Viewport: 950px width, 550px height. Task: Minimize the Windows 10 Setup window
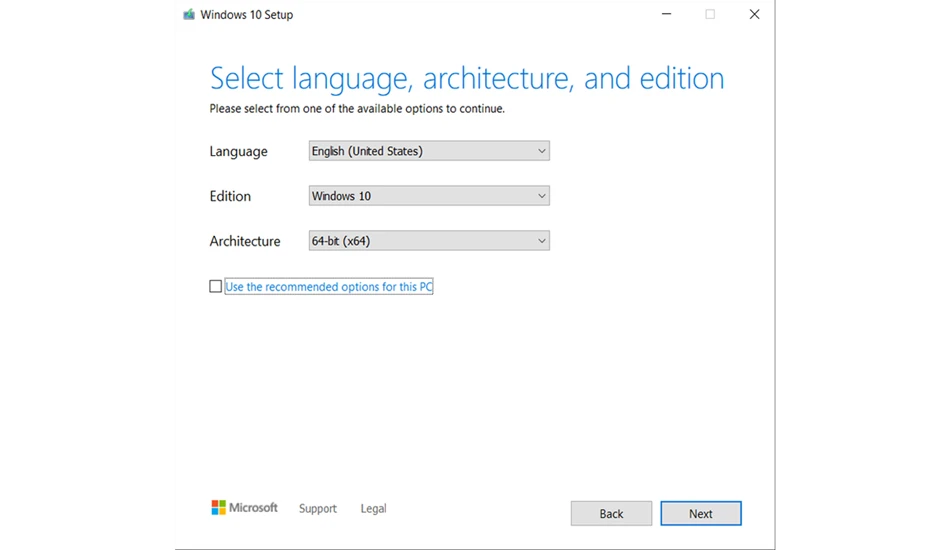click(x=666, y=14)
